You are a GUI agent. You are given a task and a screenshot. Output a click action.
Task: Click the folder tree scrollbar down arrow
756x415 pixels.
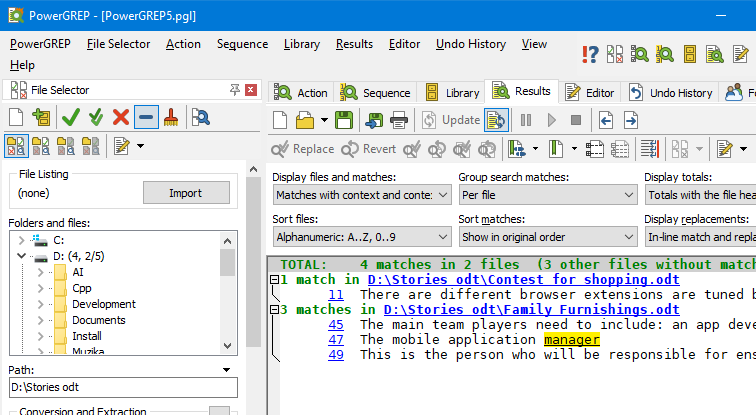tap(228, 346)
